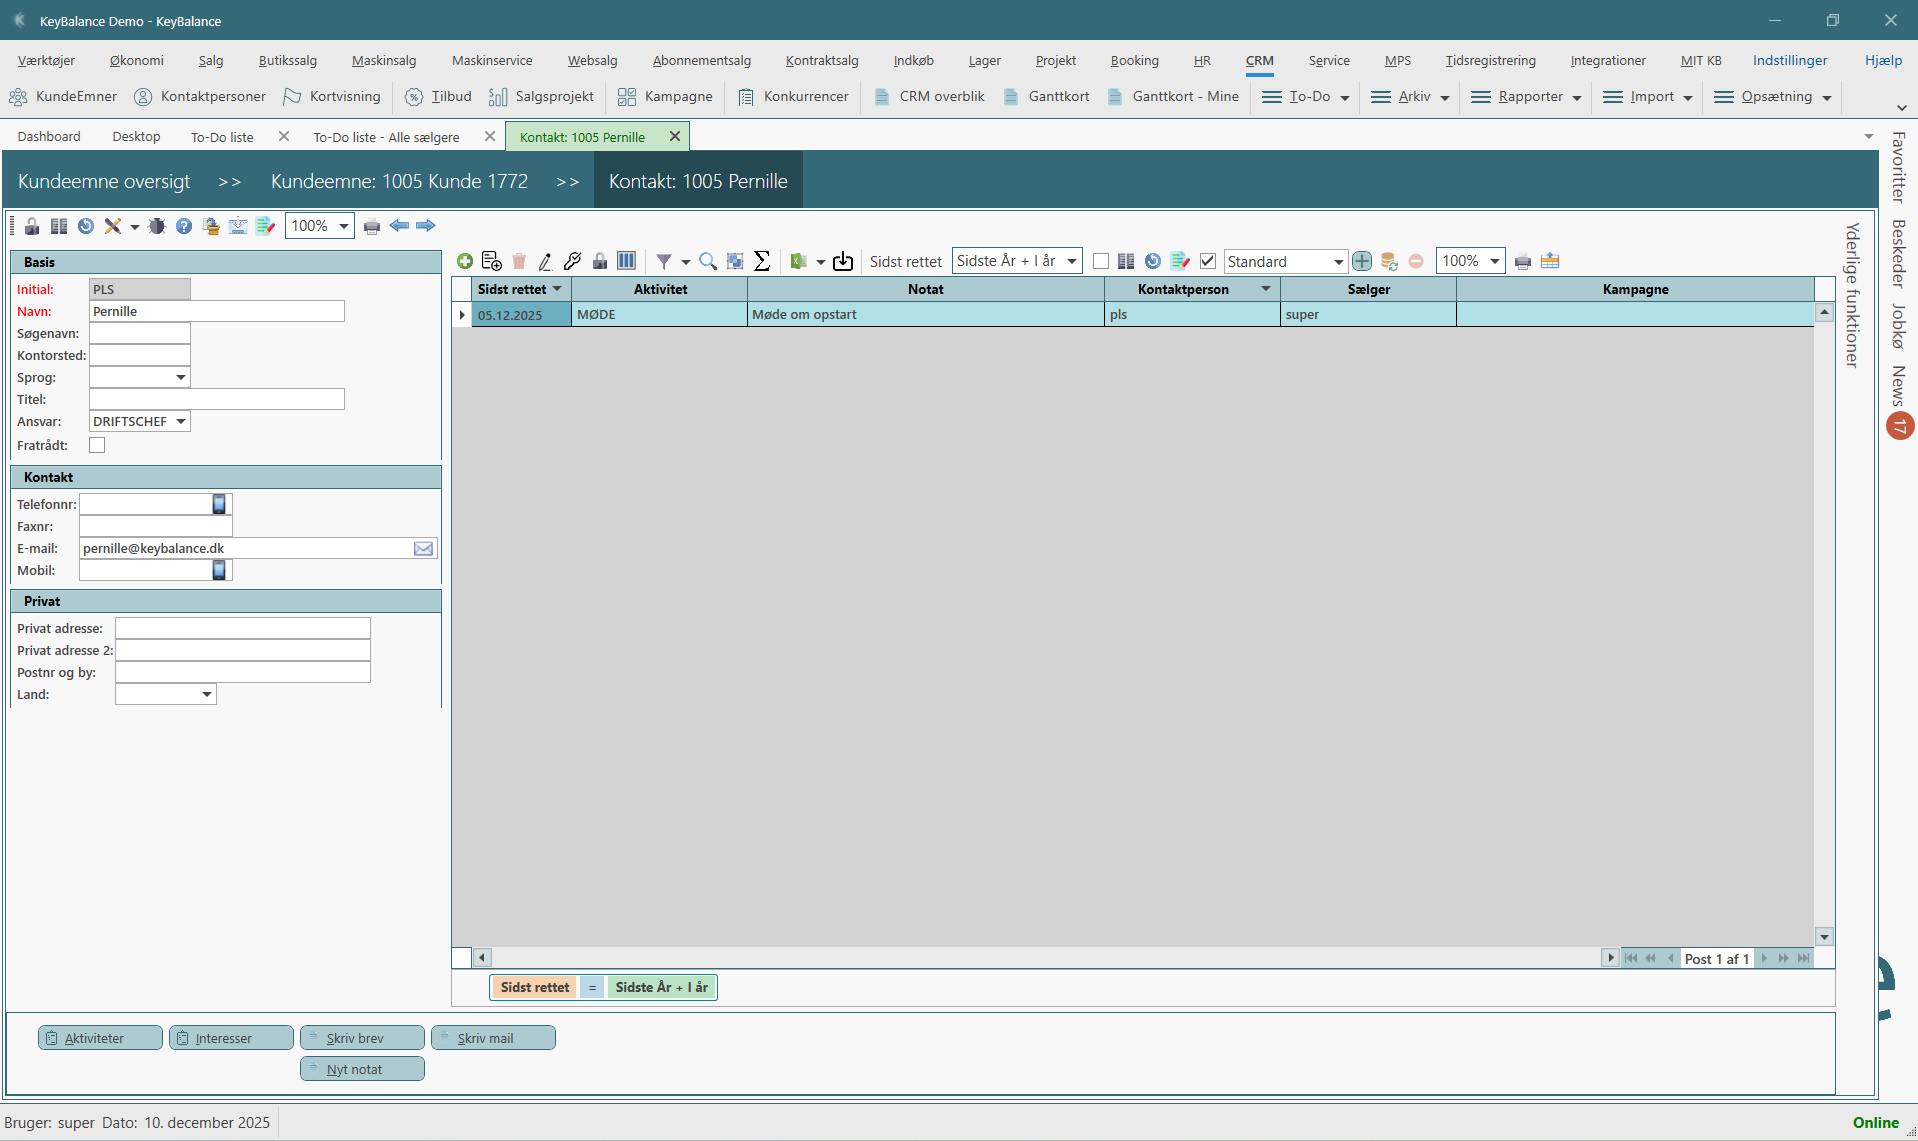This screenshot has height=1141, width=1918.
Task: Click the magnifying glass search icon
Action: tap(708, 261)
